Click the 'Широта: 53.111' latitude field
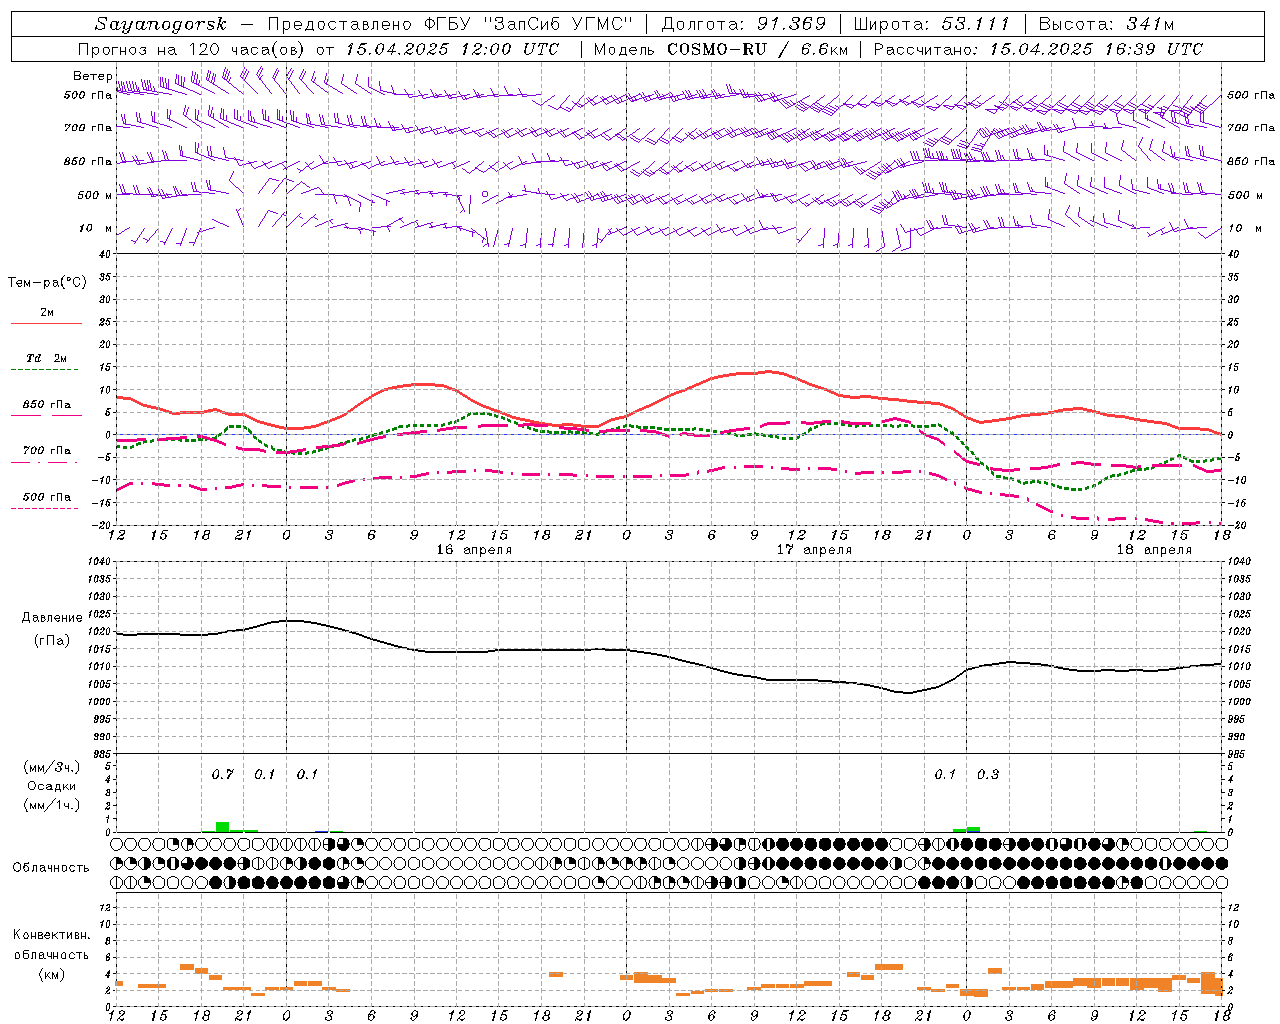This screenshot has height=1024, width=1280. click(x=931, y=24)
